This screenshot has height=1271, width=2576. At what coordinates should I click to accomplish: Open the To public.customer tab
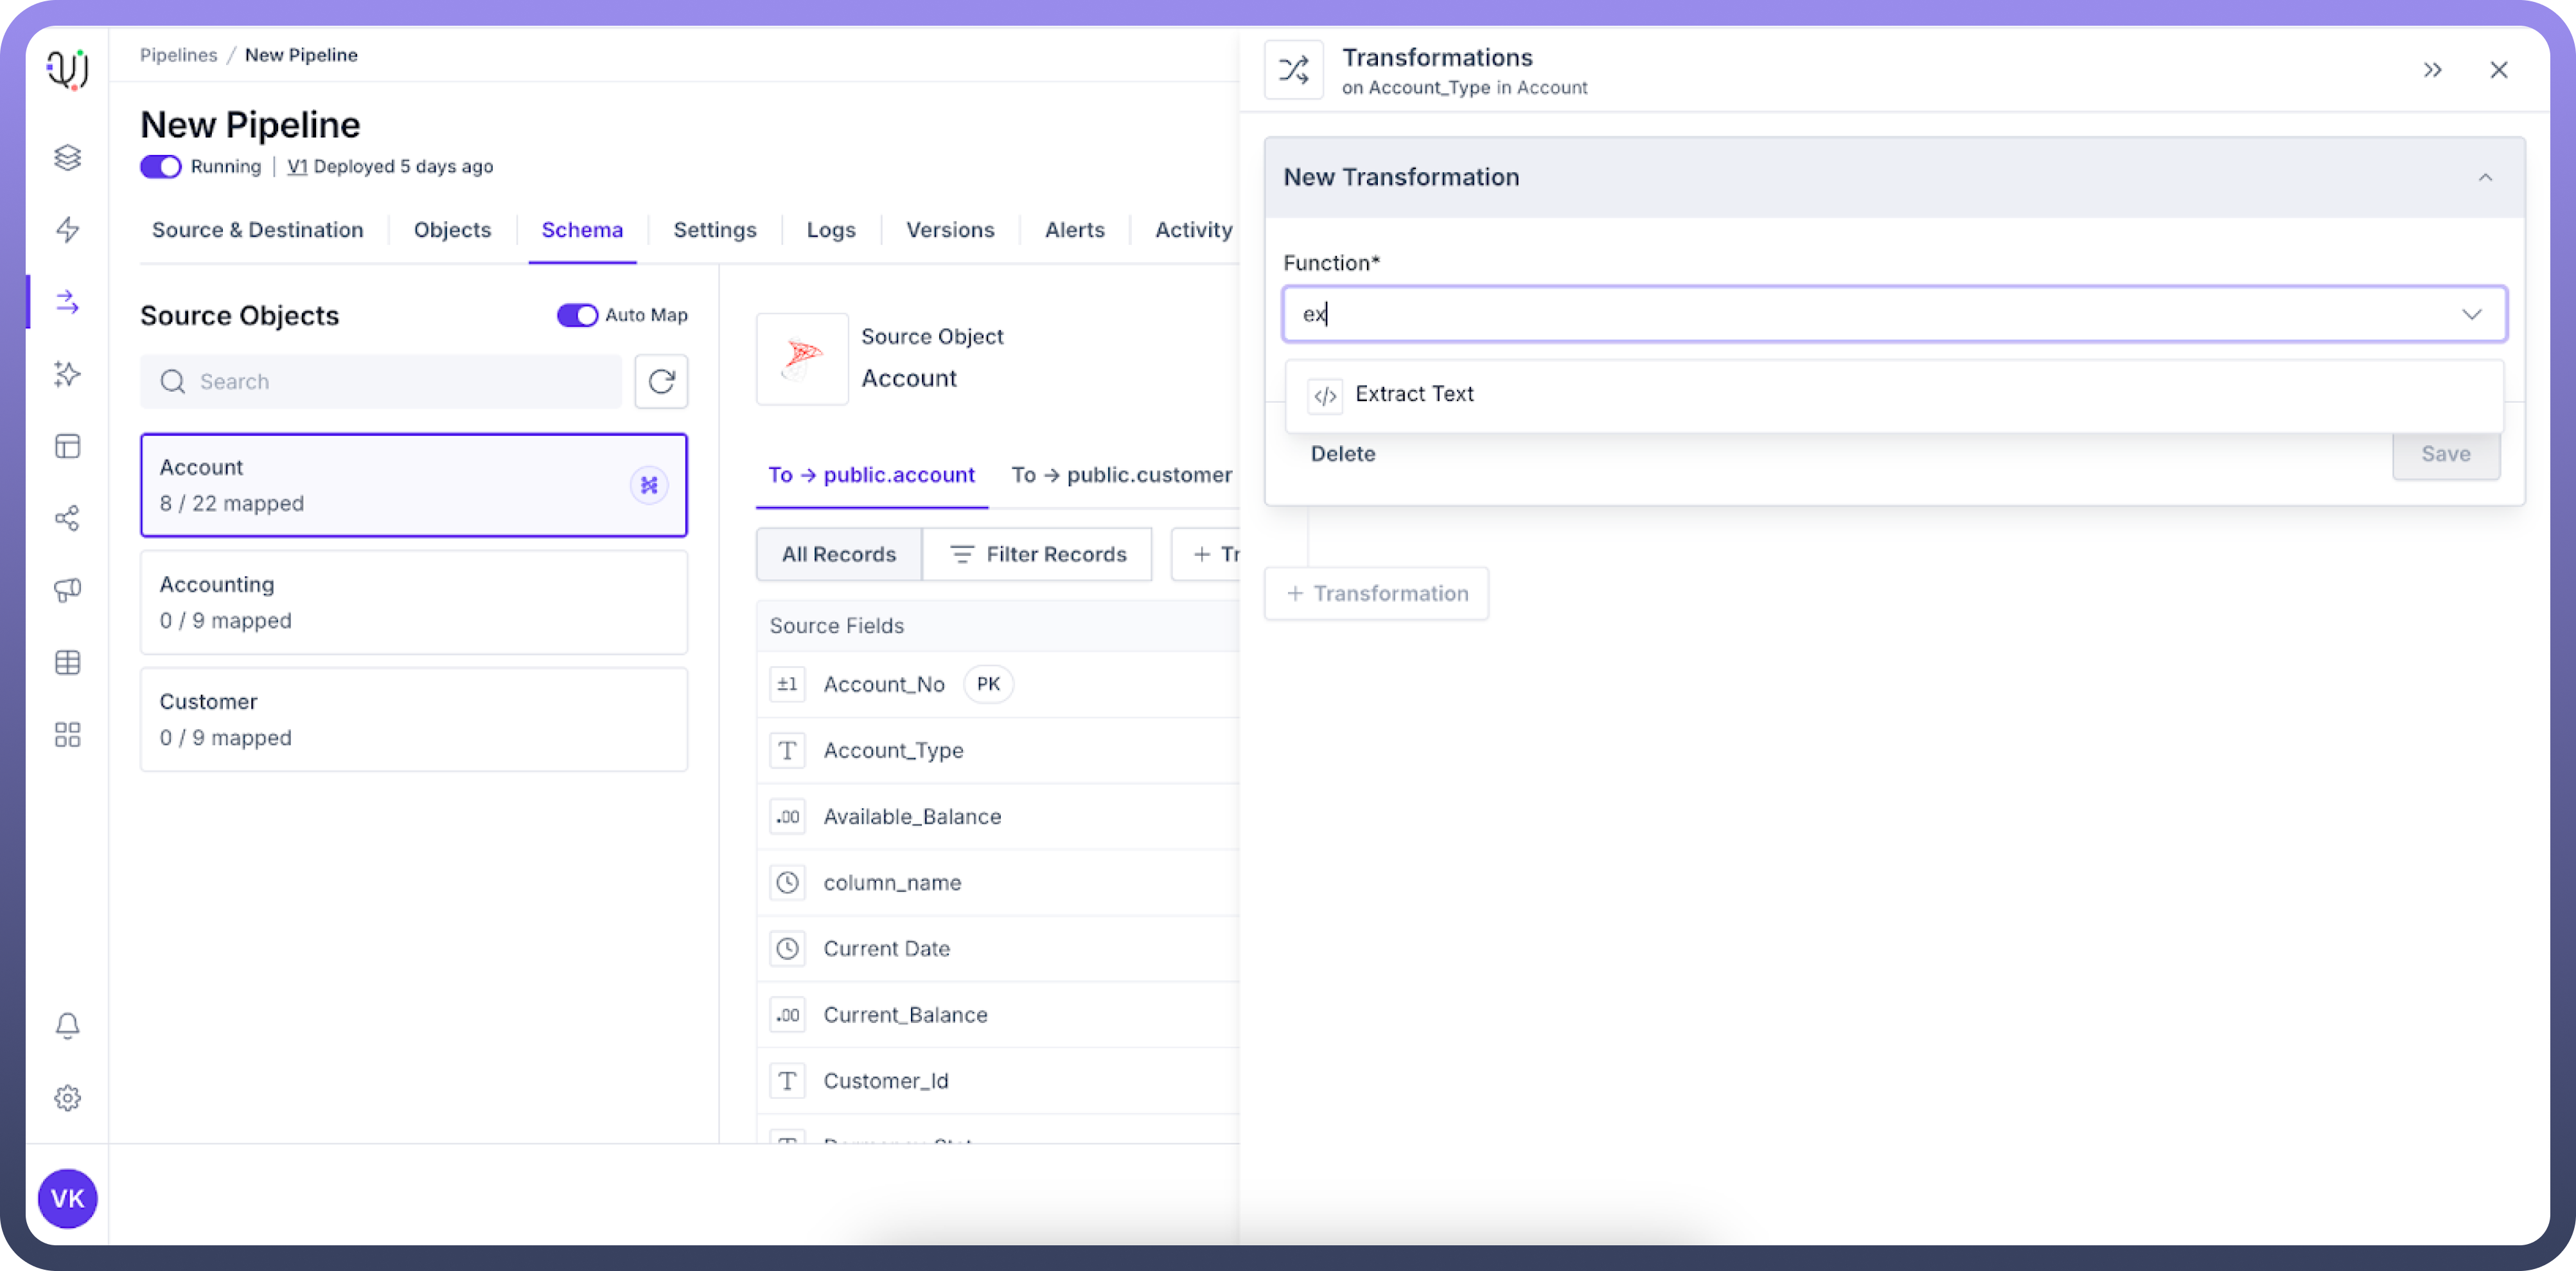click(x=1121, y=475)
